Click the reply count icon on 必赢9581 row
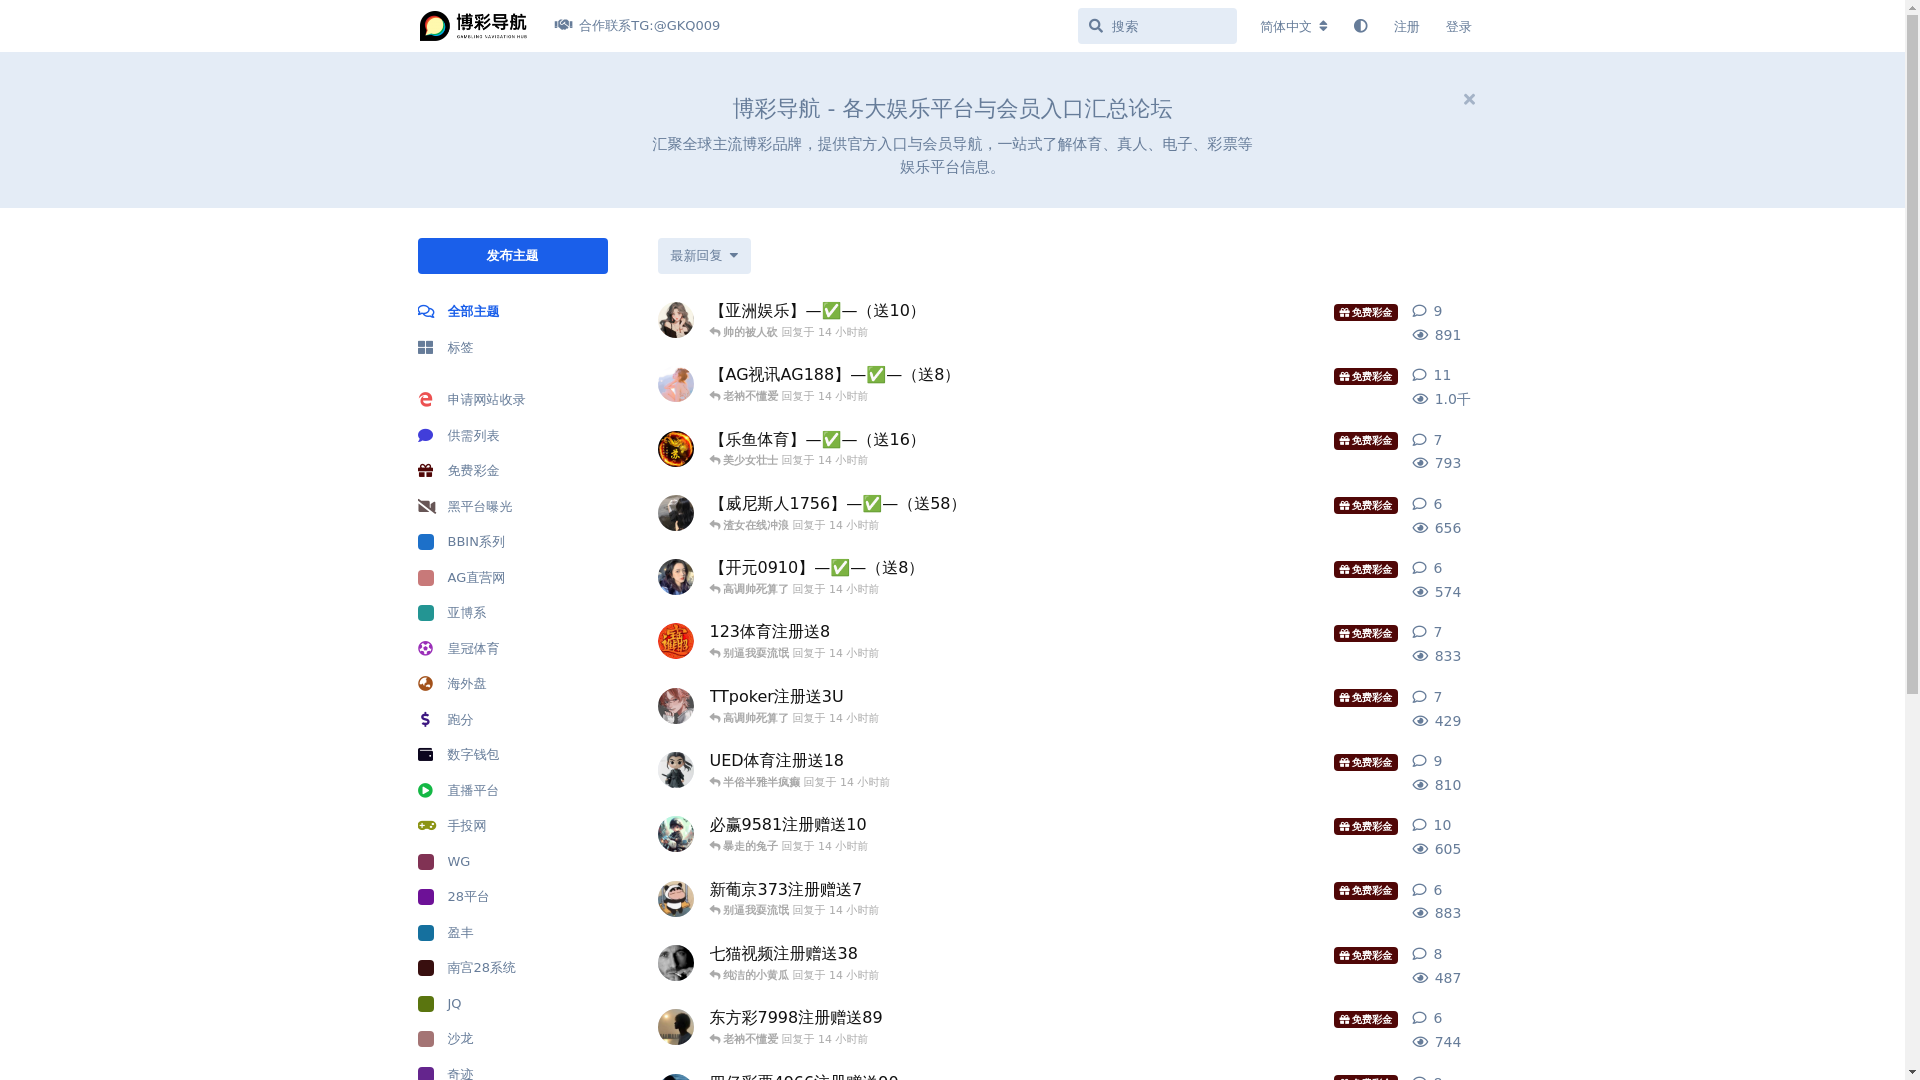Viewport: 1920px width, 1080px height. (x=1419, y=825)
